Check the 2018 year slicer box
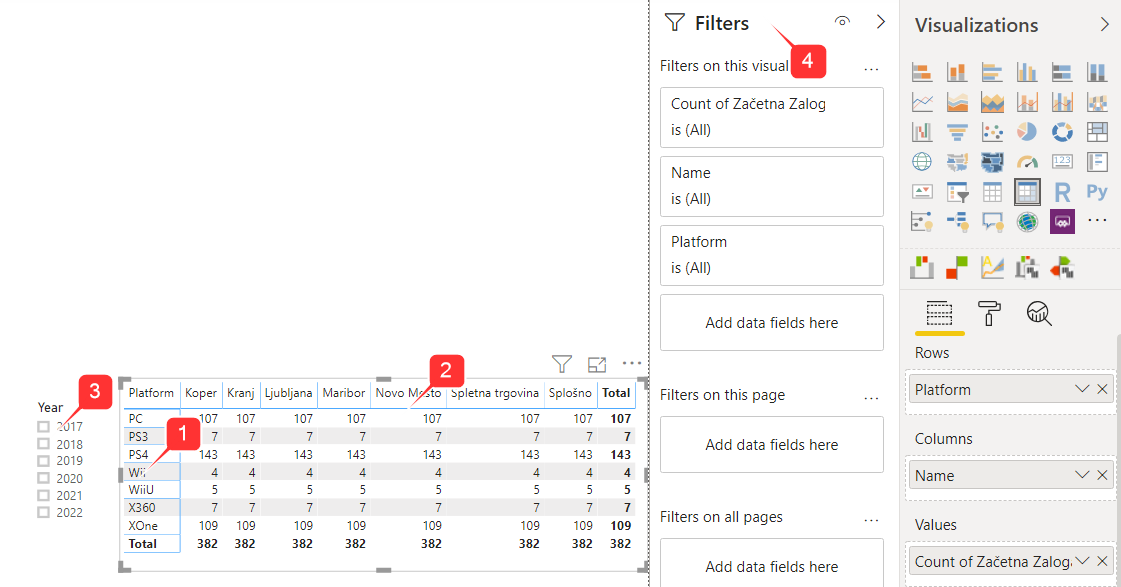Screen dimensions: 1121x587 [44, 444]
